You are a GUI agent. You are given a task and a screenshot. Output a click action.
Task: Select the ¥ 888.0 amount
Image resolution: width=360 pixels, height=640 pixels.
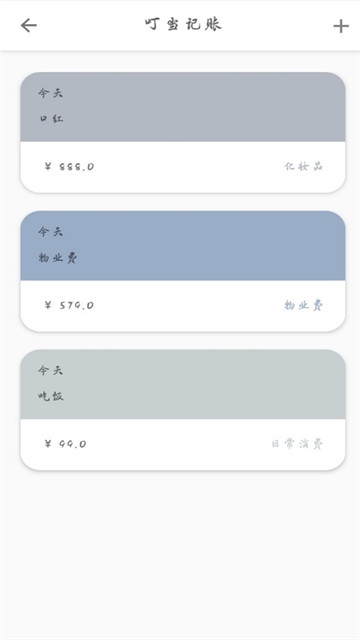coord(69,167)
